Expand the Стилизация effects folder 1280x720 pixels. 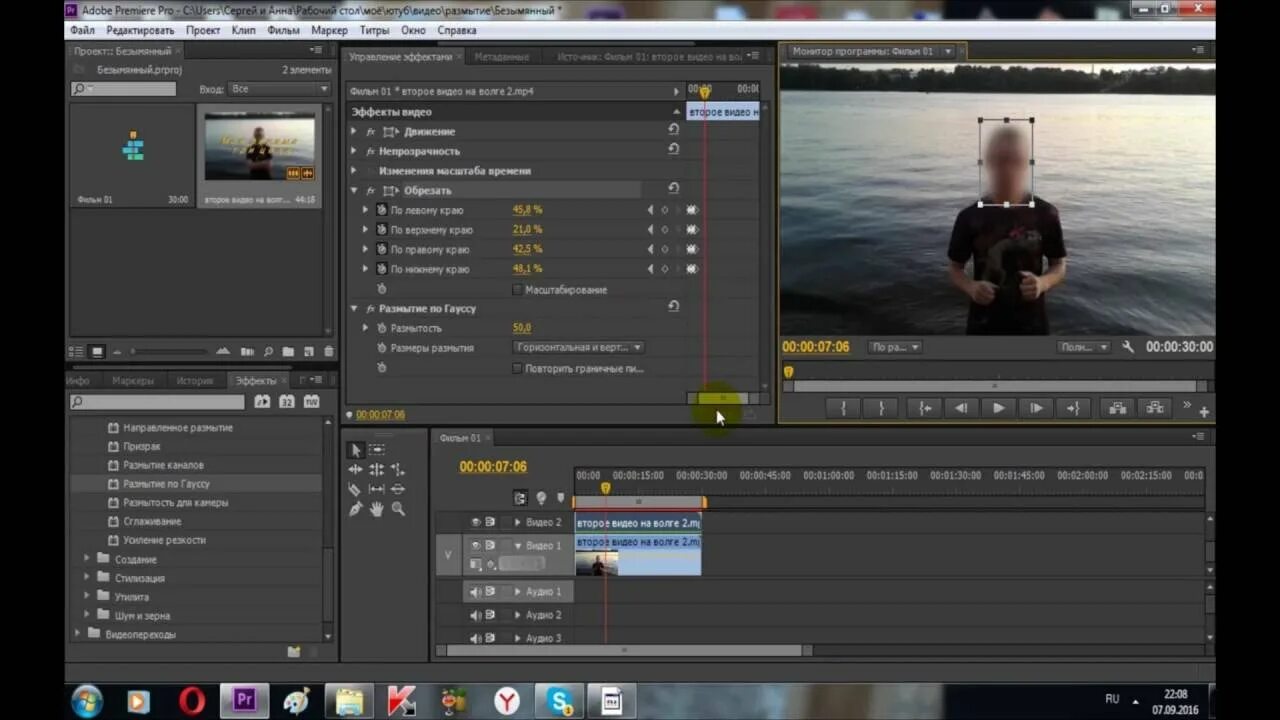[87, 578]
